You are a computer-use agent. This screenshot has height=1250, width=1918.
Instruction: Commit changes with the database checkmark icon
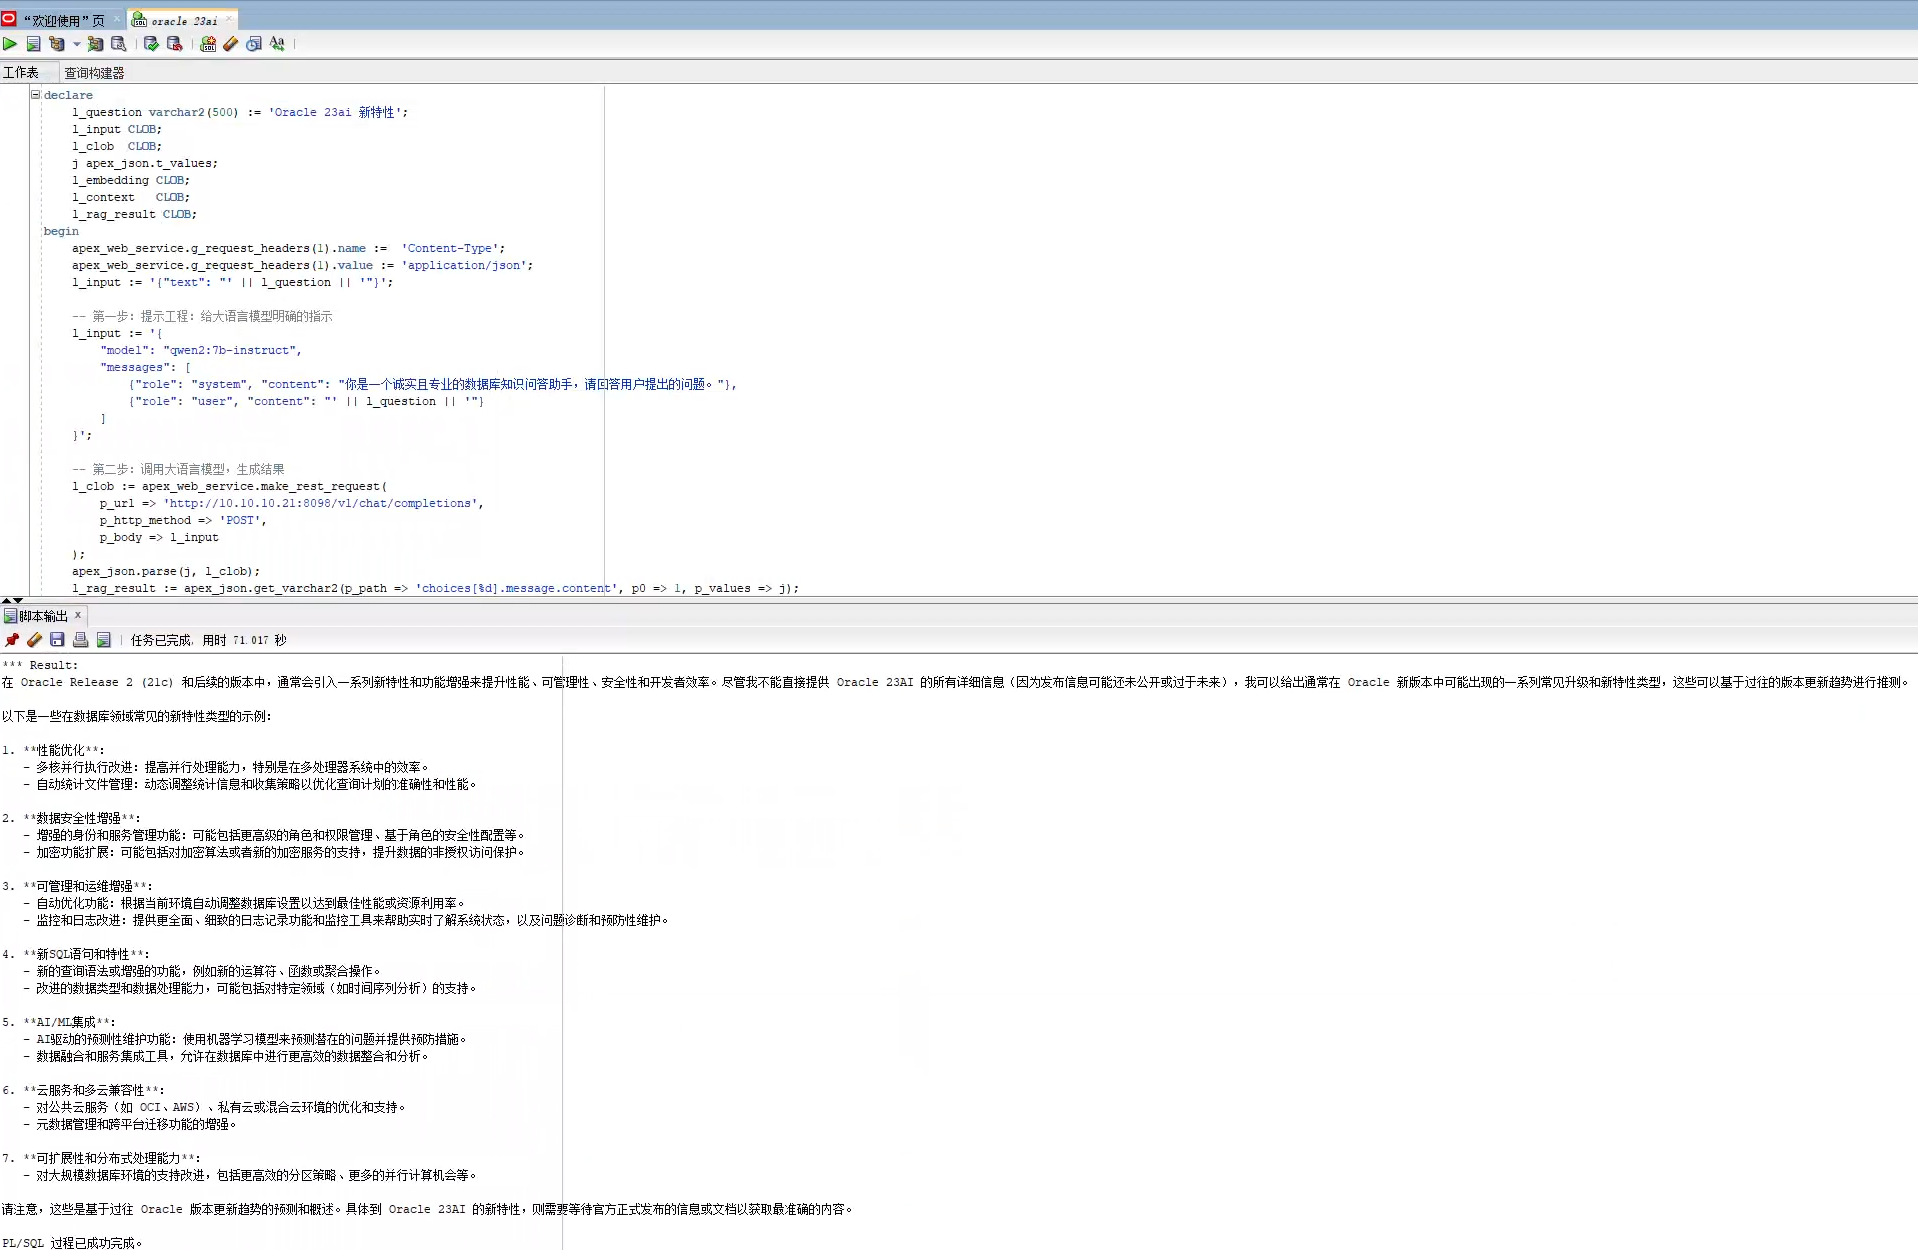[x=151, y=44]
